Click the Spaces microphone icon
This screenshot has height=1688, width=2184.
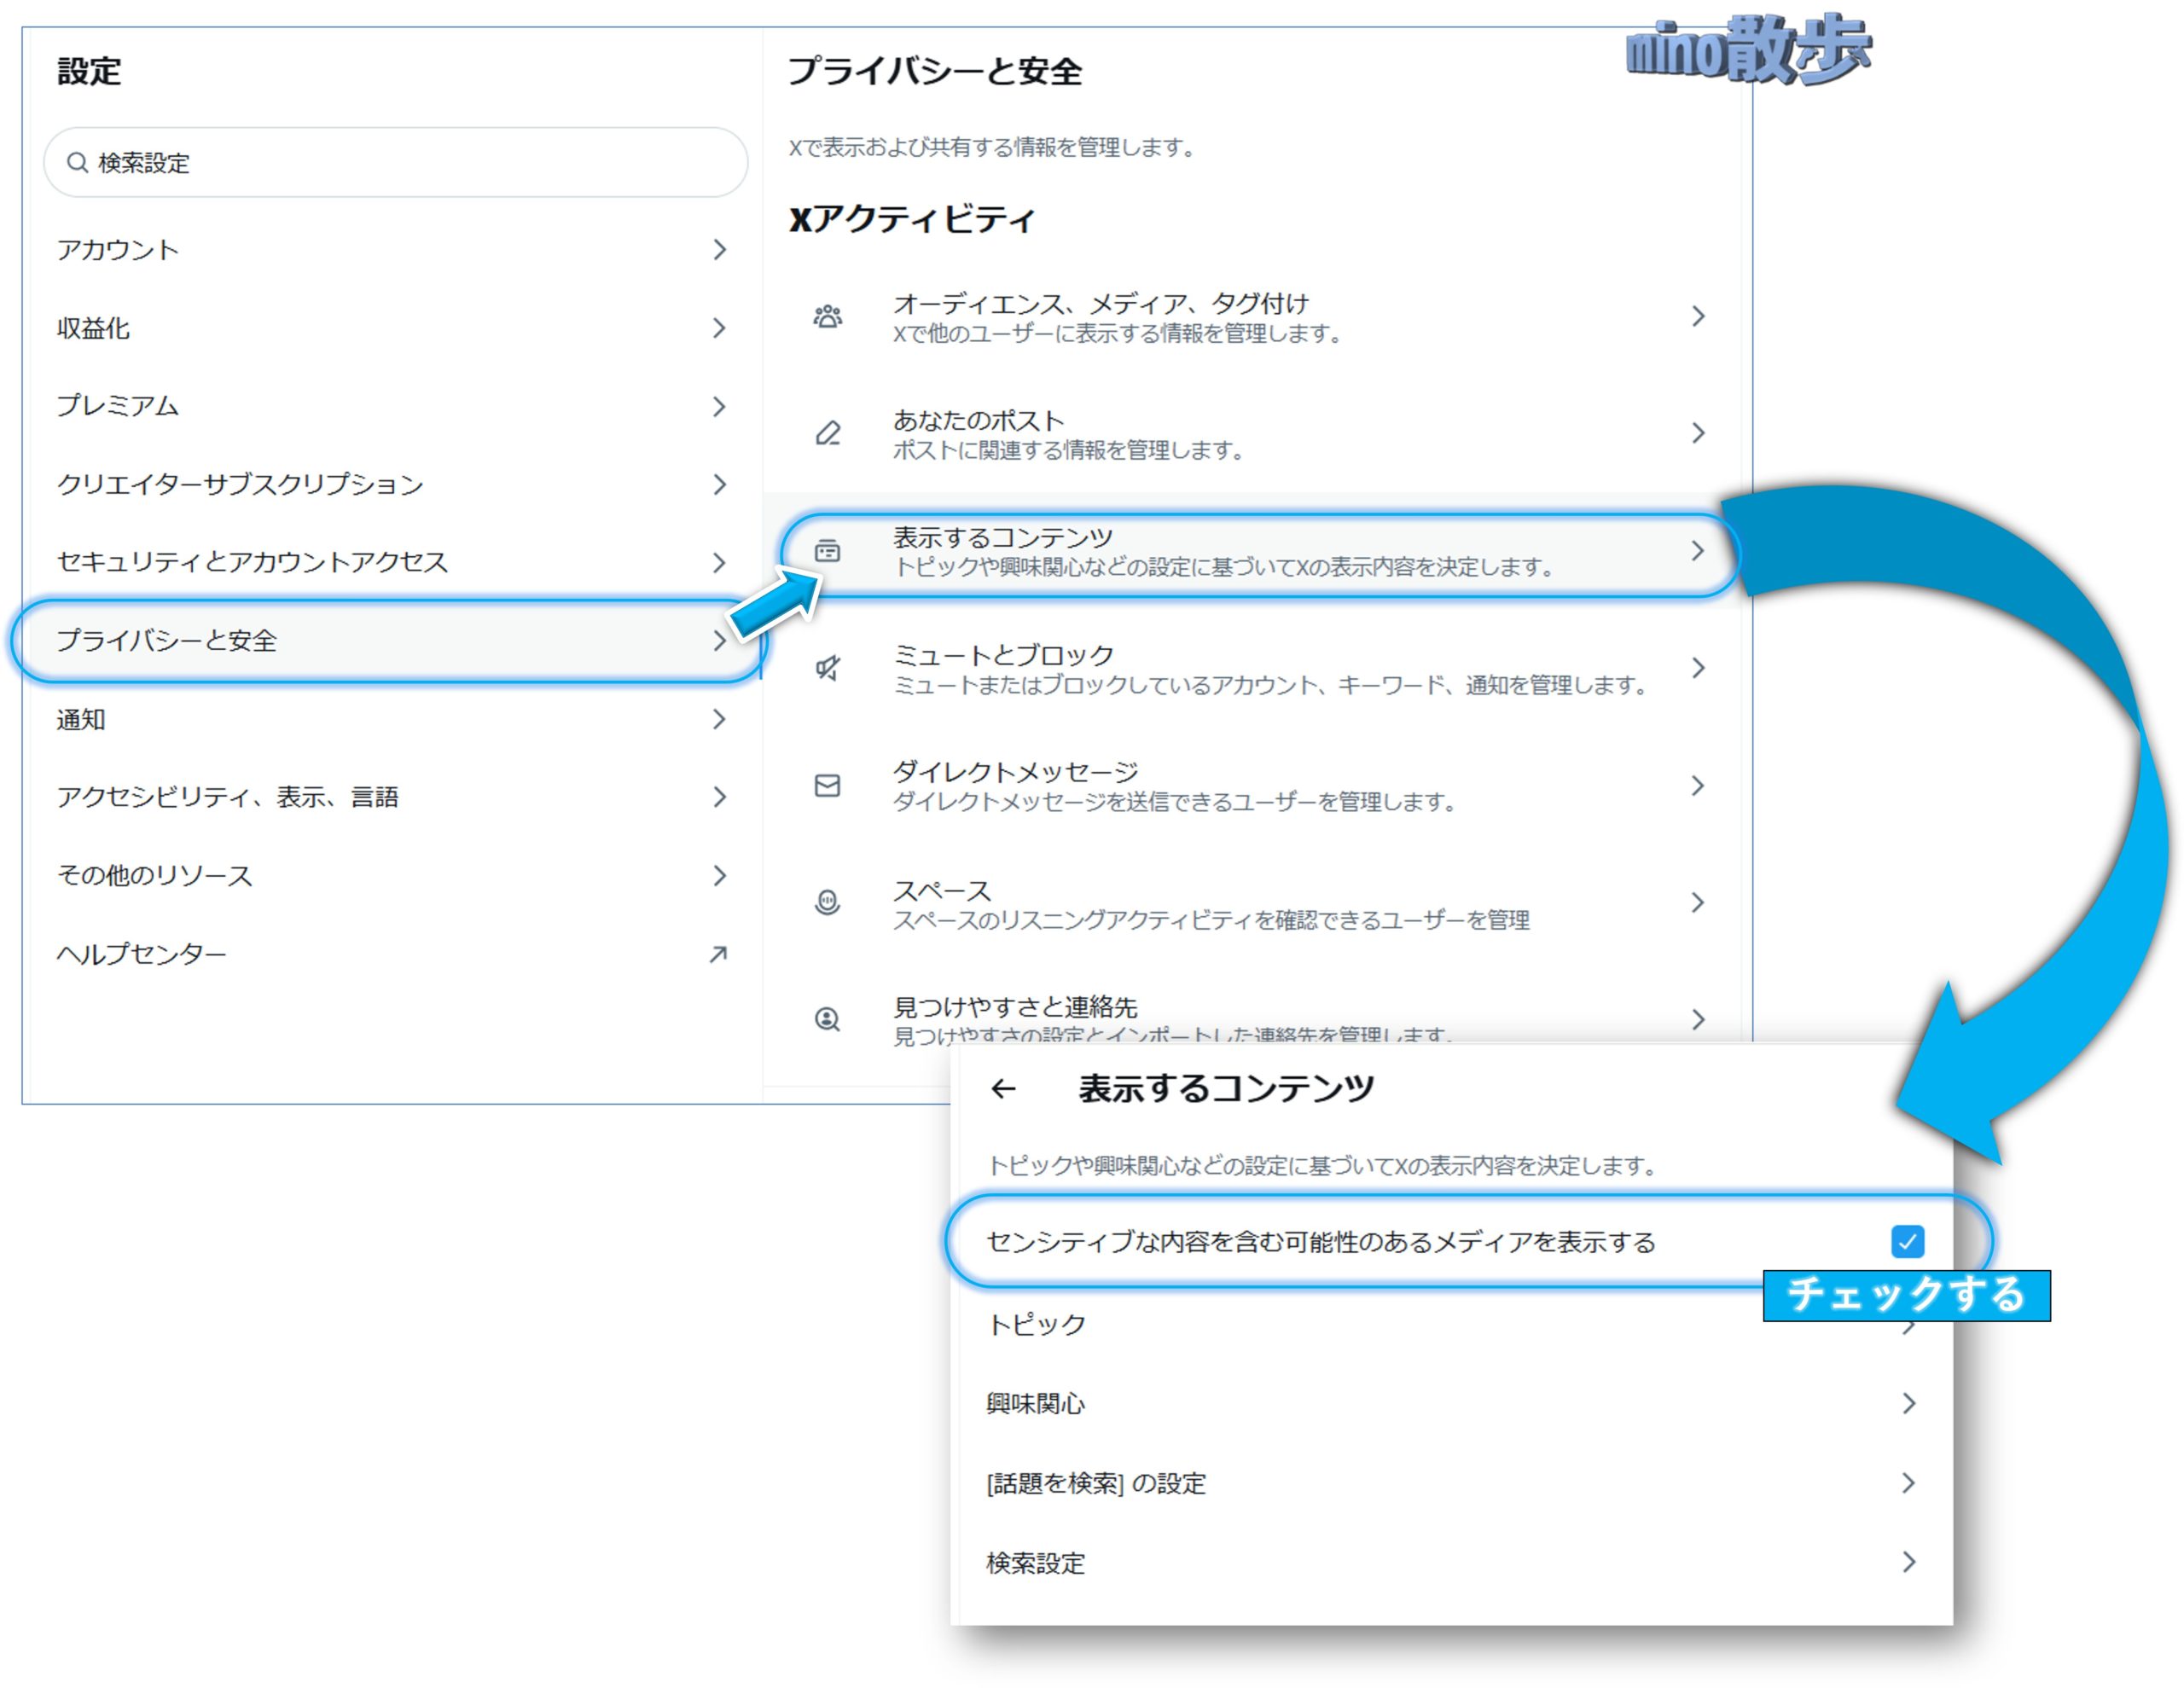click(x=827, y=903)
